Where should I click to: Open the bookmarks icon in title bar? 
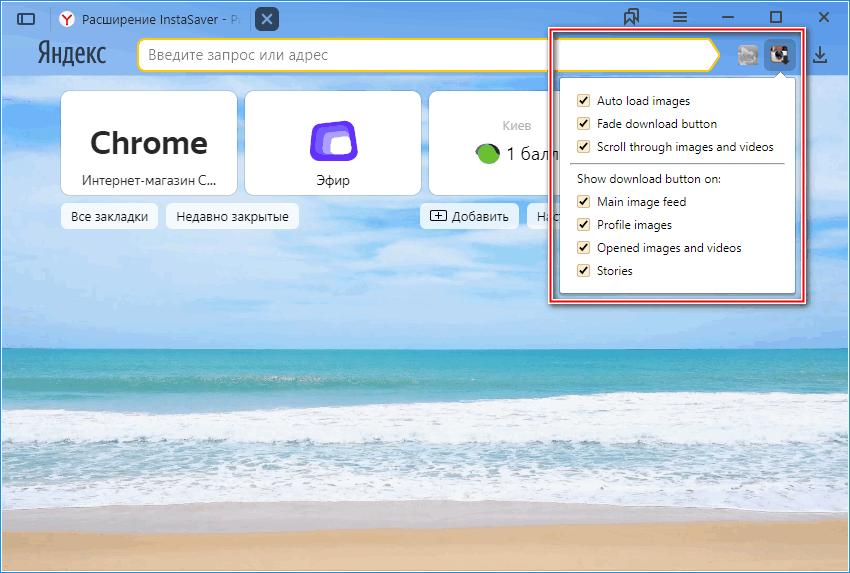click(x=631, y=17)
